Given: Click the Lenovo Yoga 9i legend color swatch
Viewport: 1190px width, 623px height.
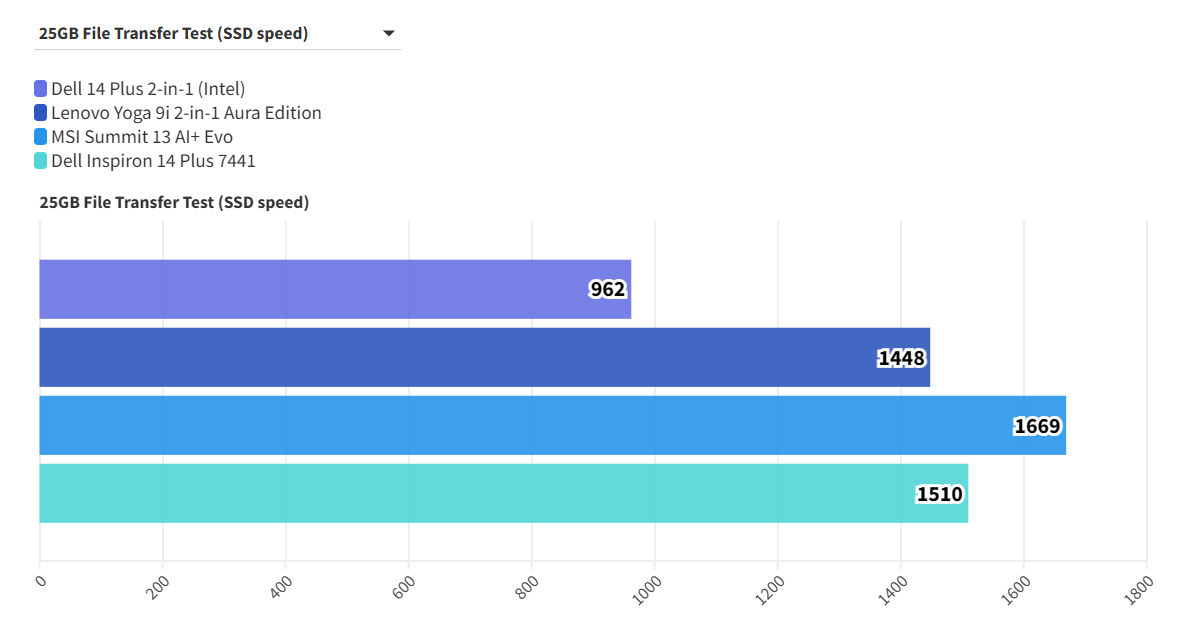Looking at the screenshot, I should click(x=41, y=113).
